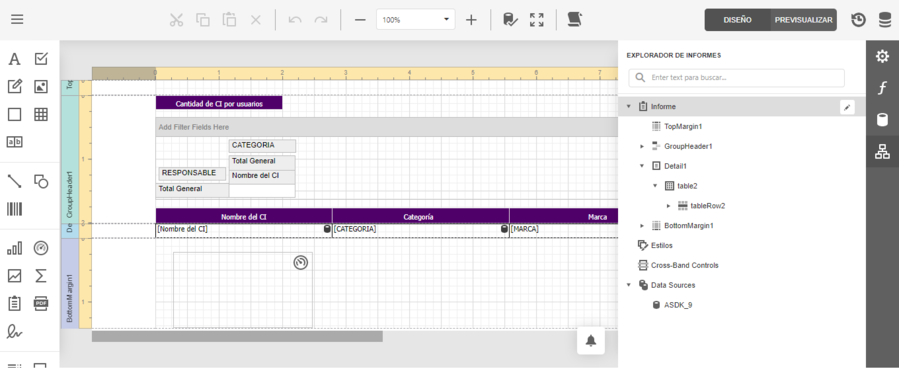Open the hamburger menu
This screenshot has width=899, height=371.
tap(17, 19)
